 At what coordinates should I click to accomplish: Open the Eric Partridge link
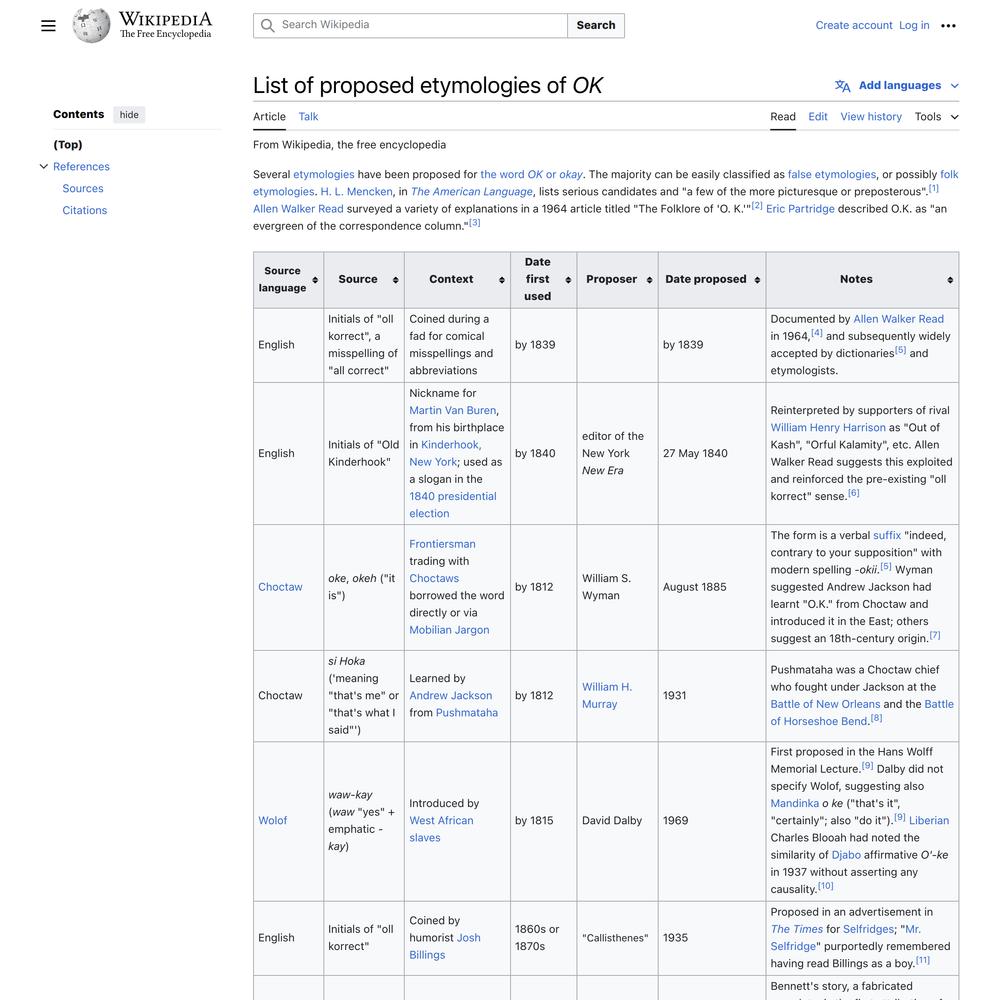[x=800, y=209]
